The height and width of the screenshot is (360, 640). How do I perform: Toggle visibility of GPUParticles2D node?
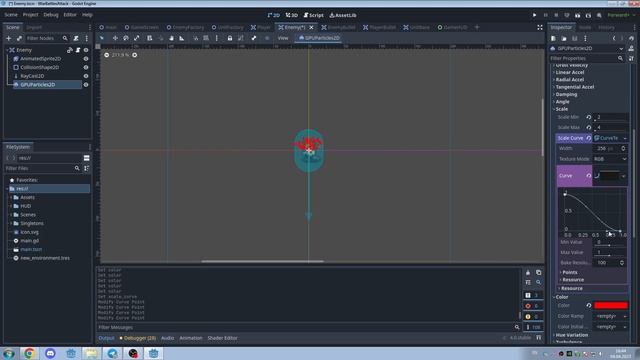click(x=86, y=85)
